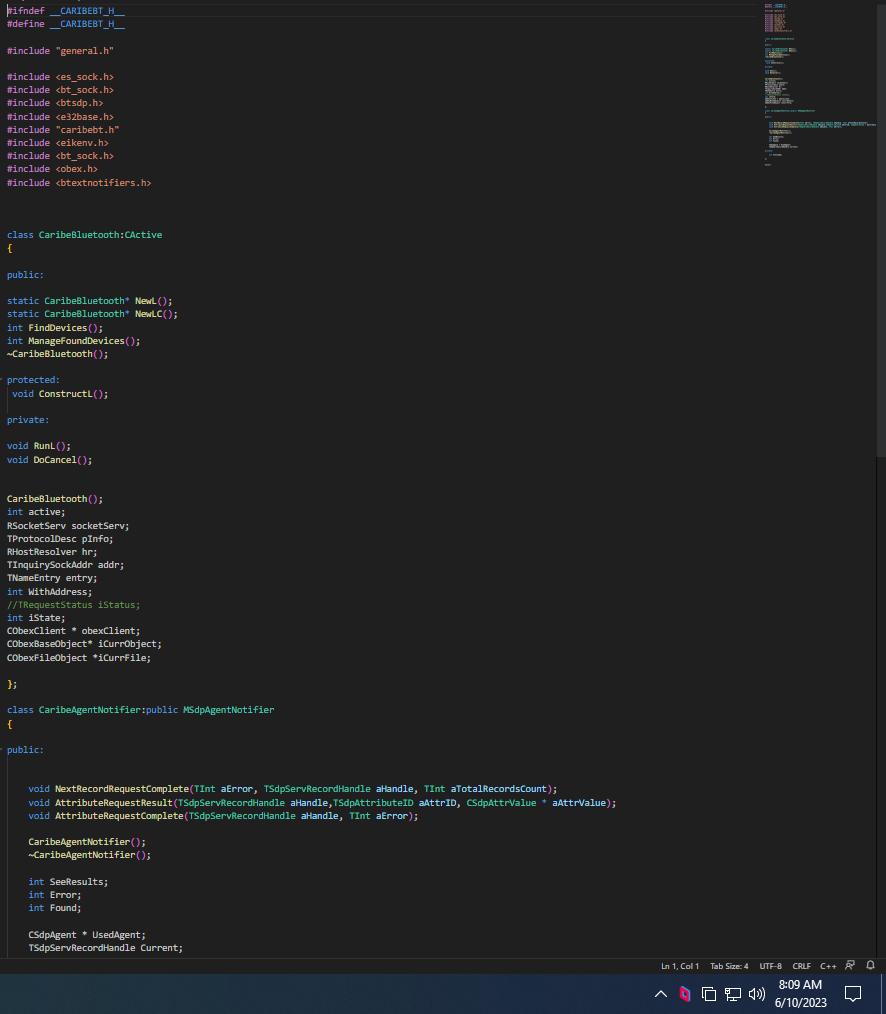Click TProtocolDesc pInfo; line
This screenshot has width=886, height=1014.
click(x=60, y=539)
